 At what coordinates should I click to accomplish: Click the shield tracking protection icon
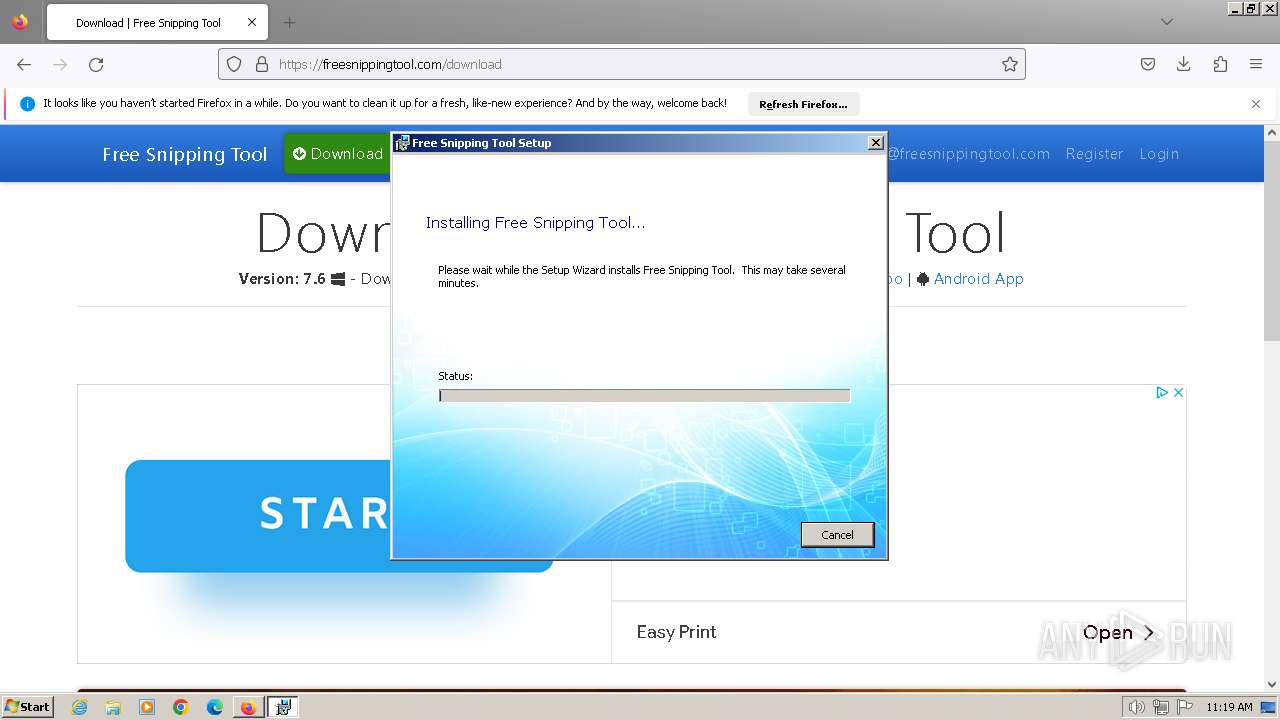[x=234, y=64]
